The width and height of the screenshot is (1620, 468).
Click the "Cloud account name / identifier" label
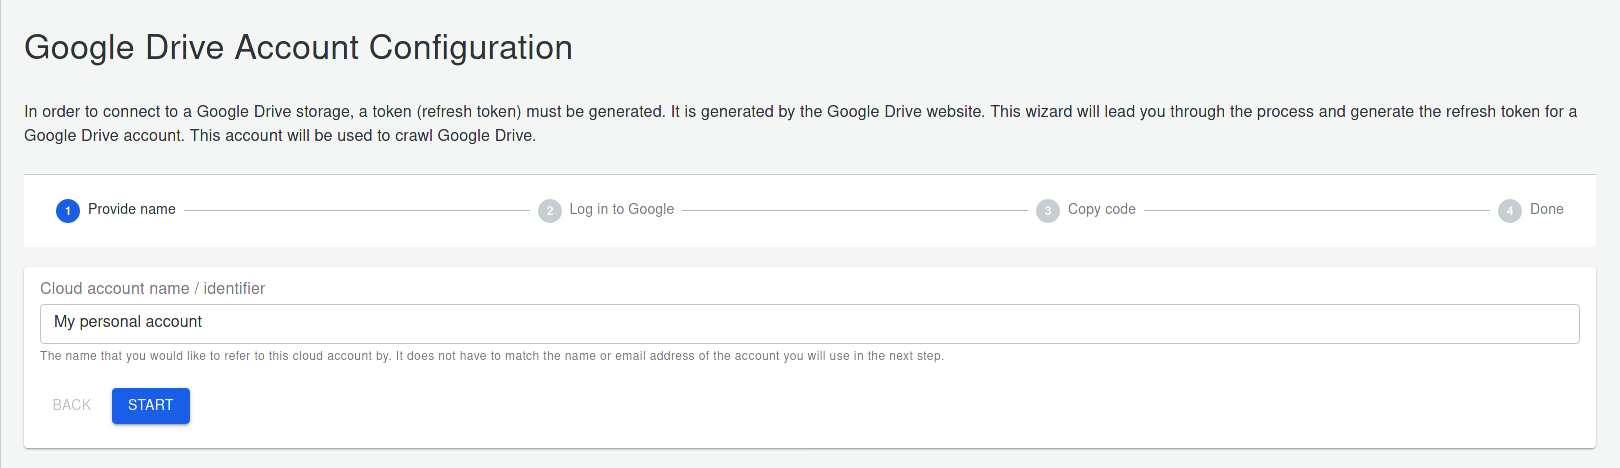pyautogui.click(x=152, y=288)
